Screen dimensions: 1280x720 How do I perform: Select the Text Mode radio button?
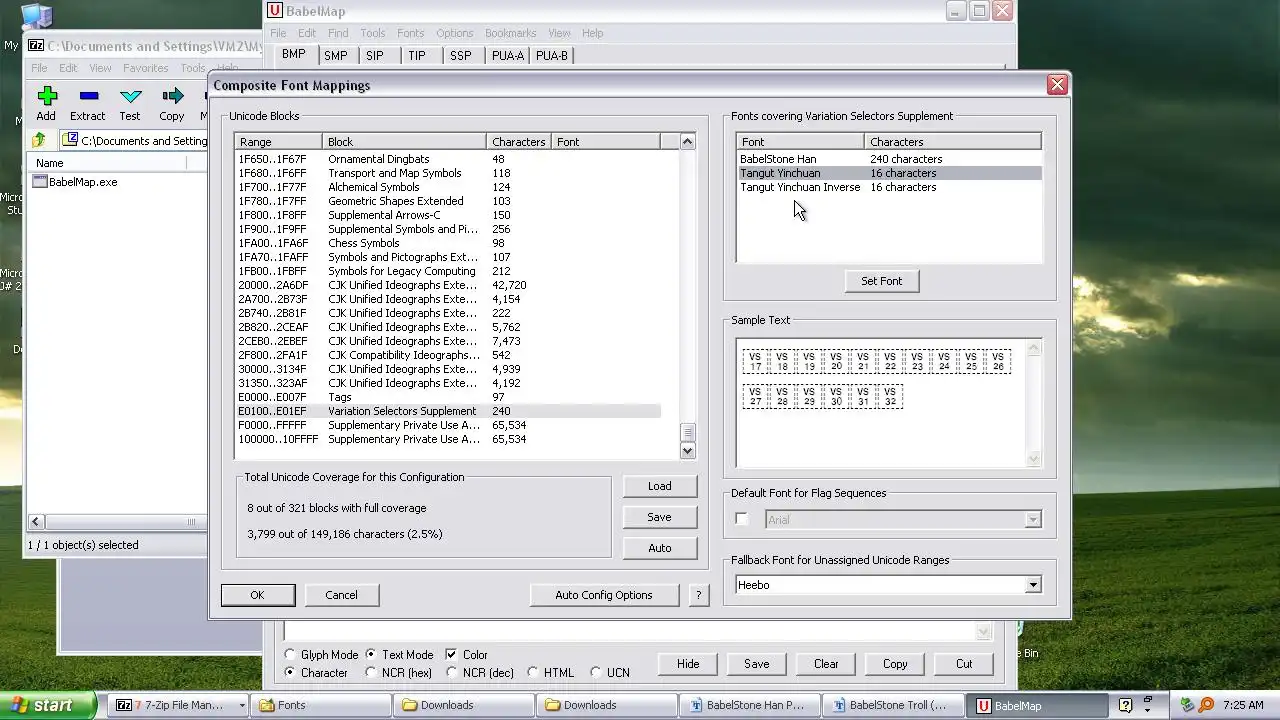[371, 655]
